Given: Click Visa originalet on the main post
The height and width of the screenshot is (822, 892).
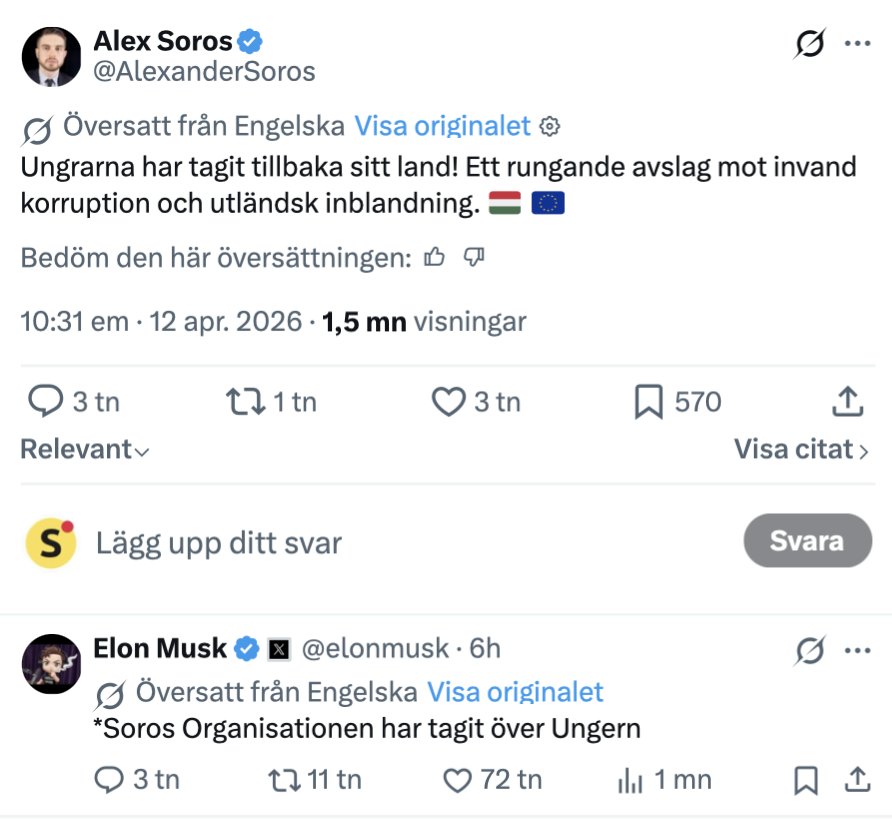Looking at the screenshot, I should 442,126.
